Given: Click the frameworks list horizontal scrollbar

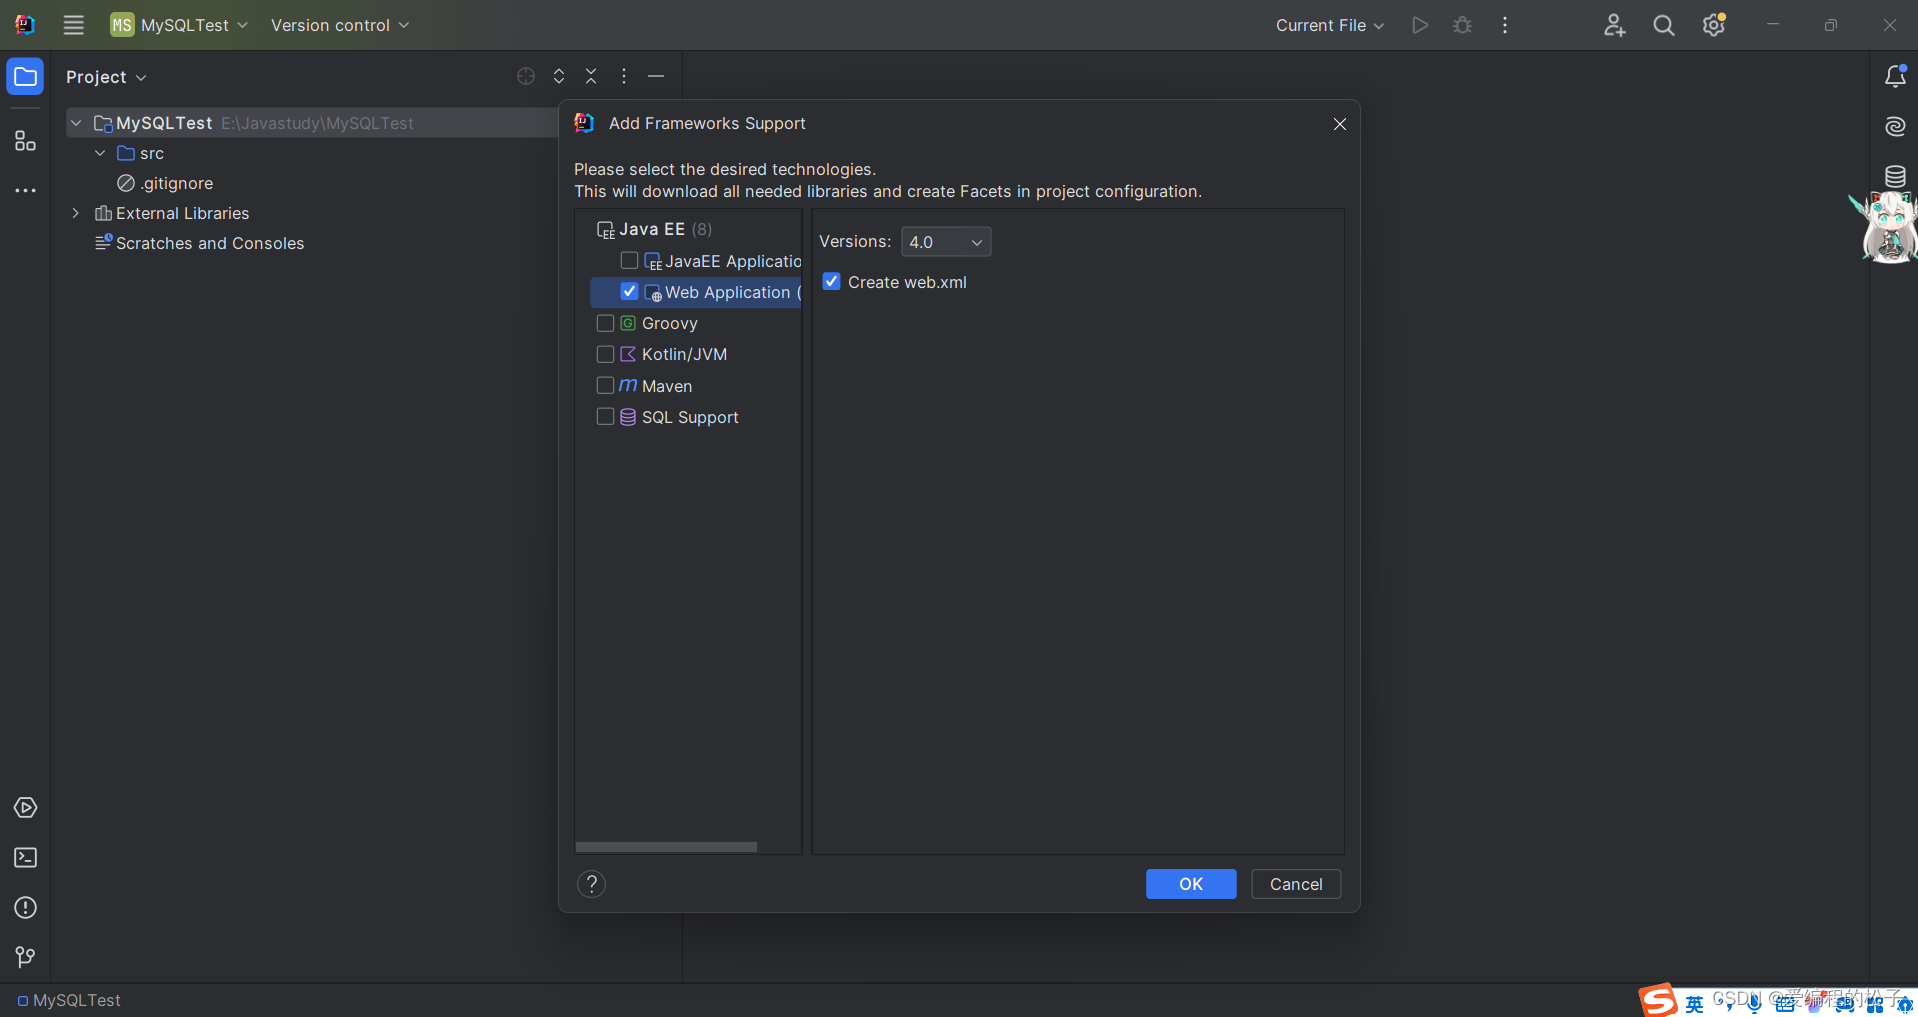Looking at the screenshot, I should (x=666, y=847).
